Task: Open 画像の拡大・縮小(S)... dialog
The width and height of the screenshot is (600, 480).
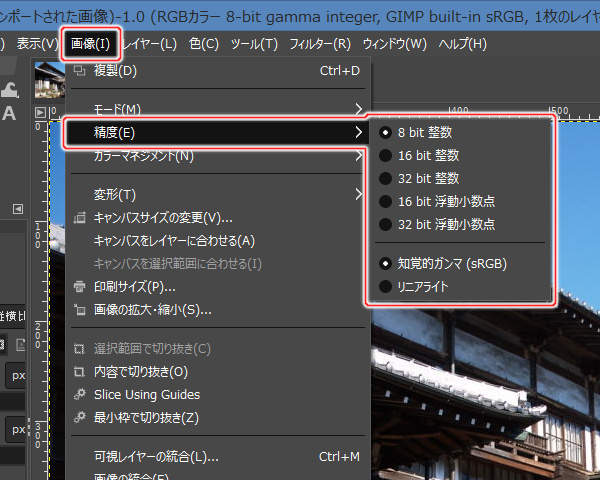Action: click(217, 310)
